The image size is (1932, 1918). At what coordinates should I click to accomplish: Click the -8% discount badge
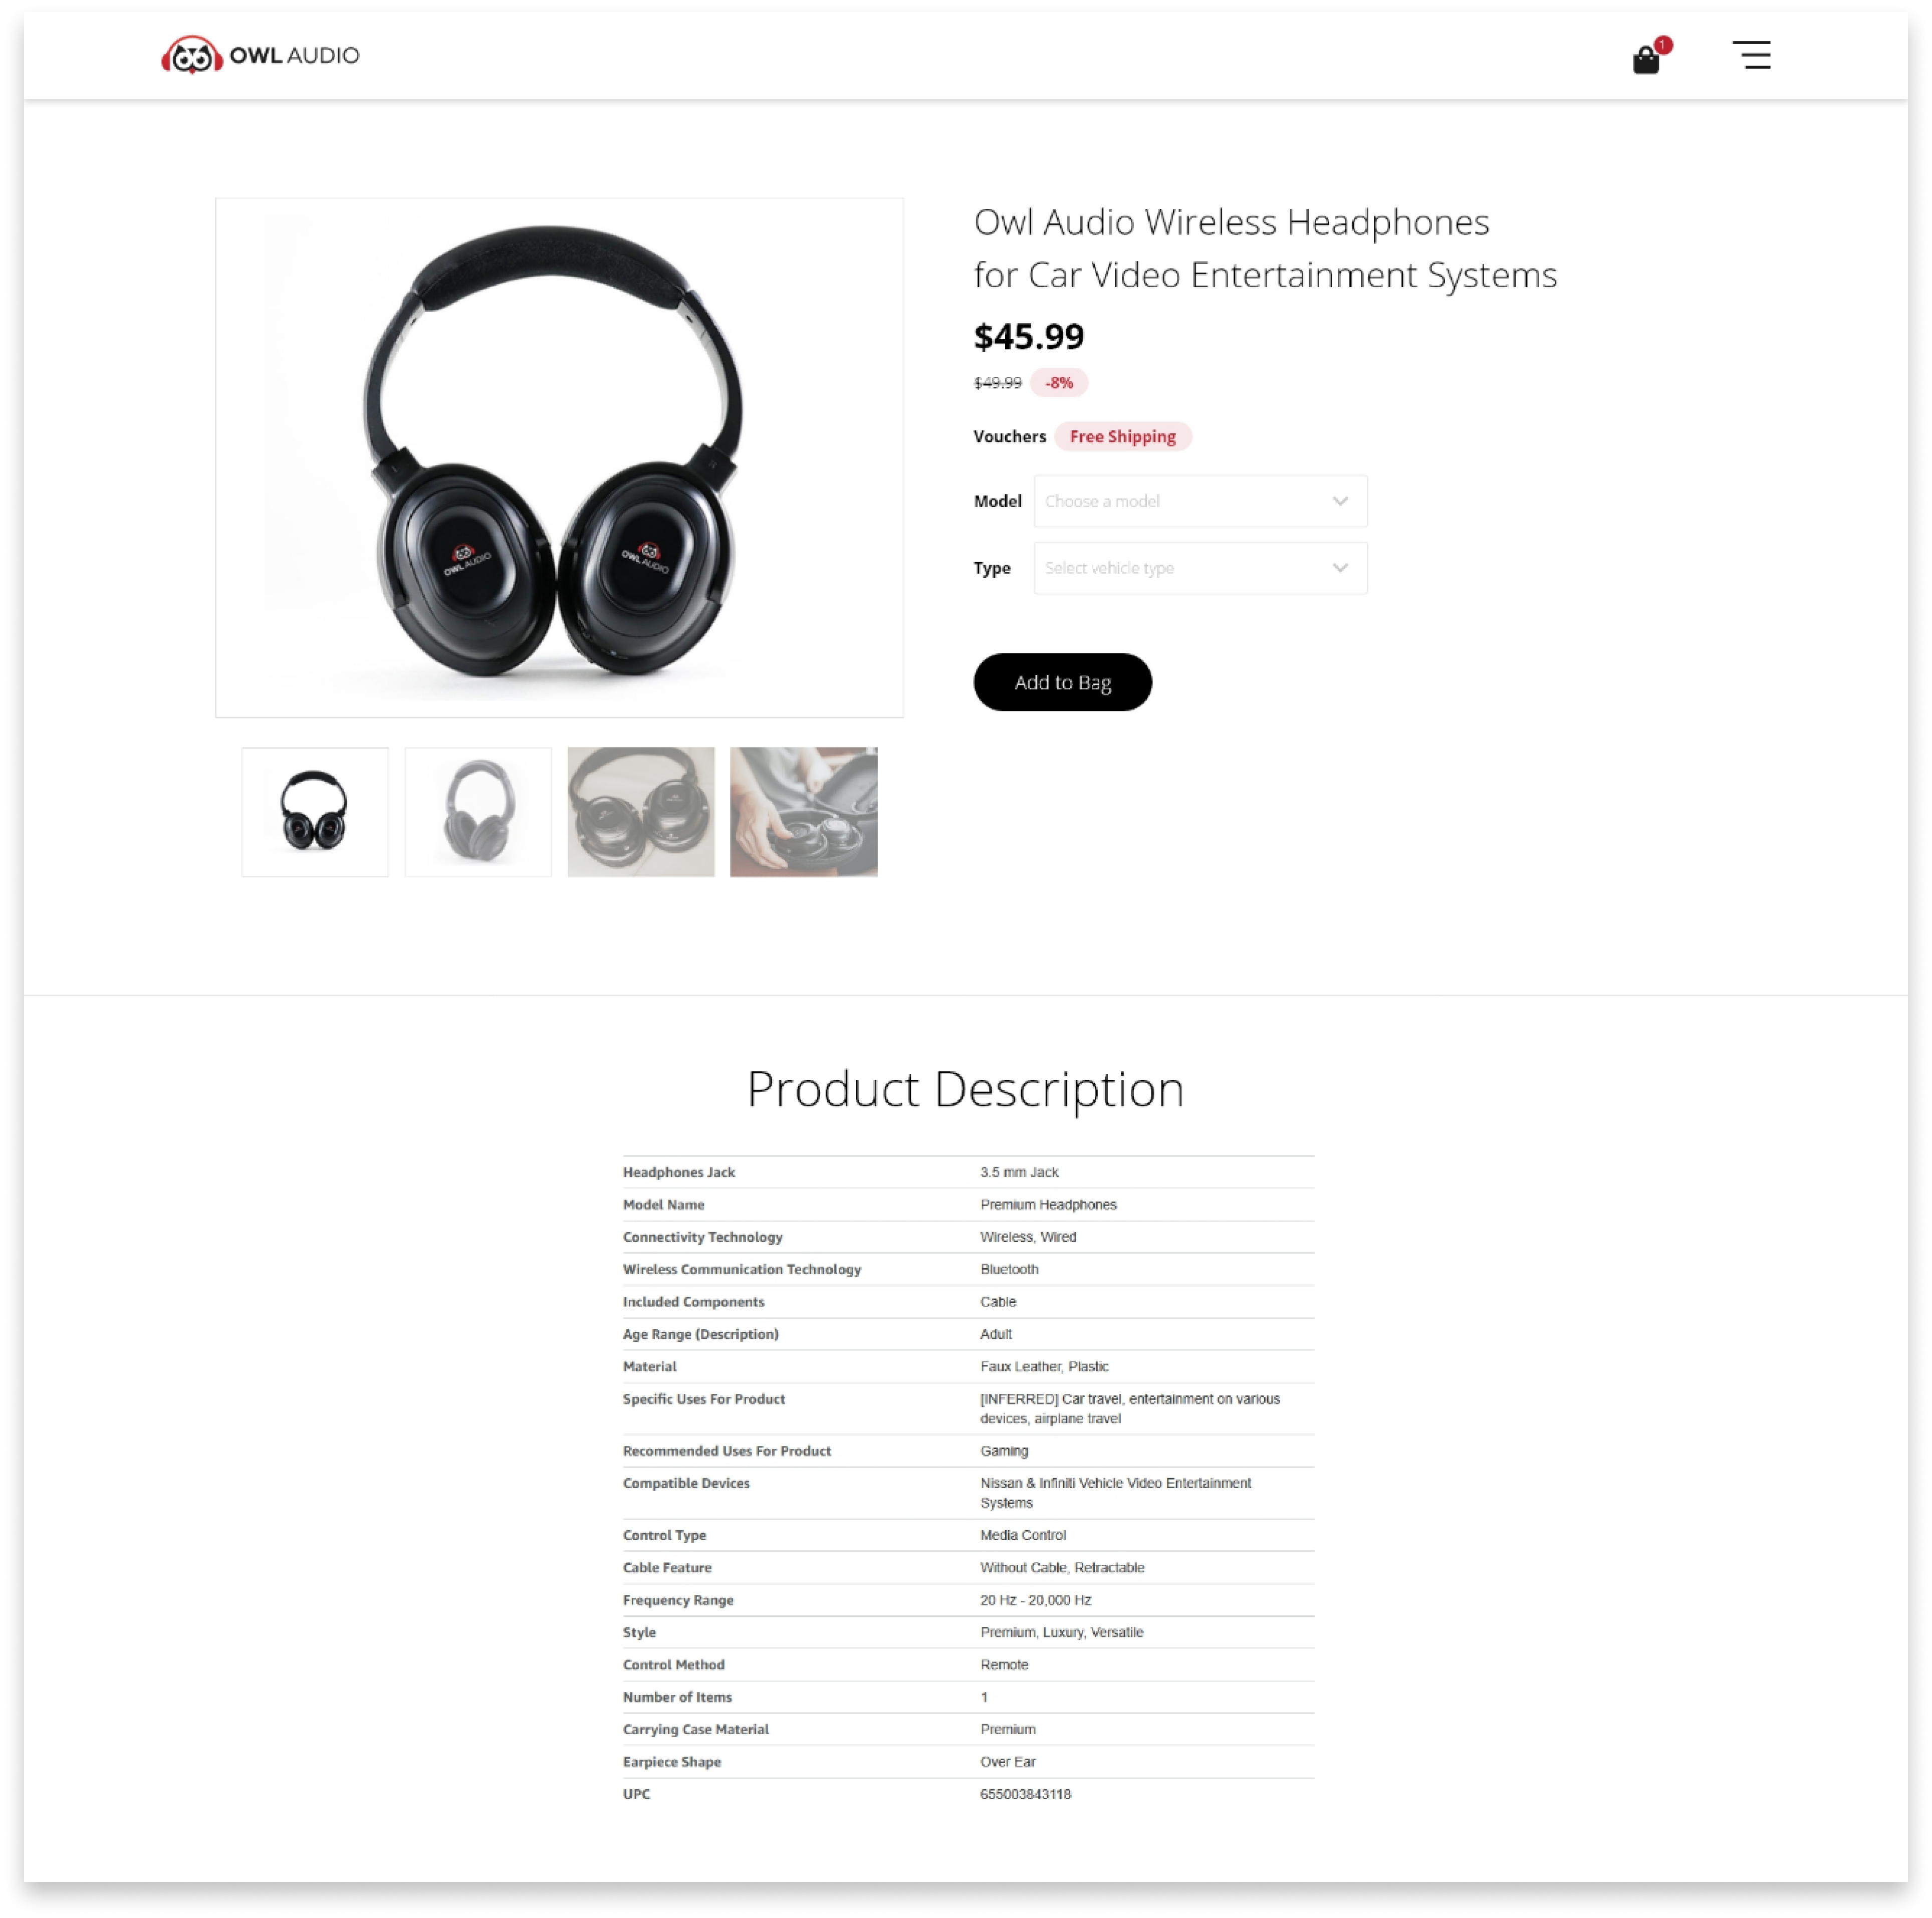tap(1059, 383)
